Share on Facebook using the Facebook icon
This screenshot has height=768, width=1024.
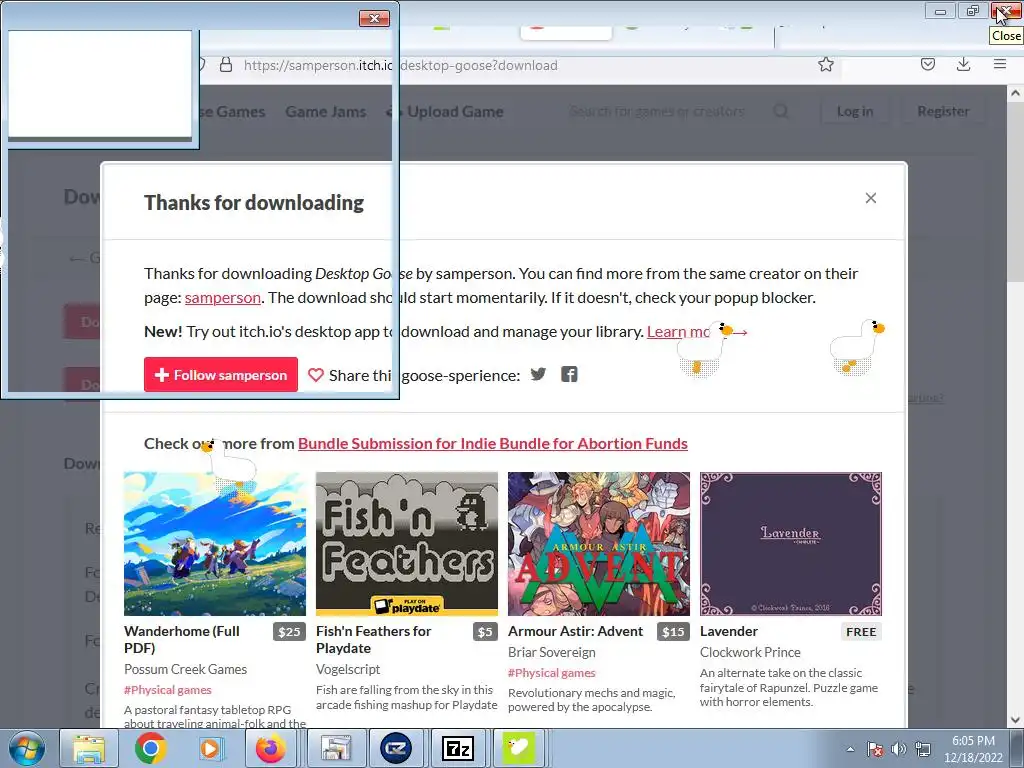click(x=569, y=374)
